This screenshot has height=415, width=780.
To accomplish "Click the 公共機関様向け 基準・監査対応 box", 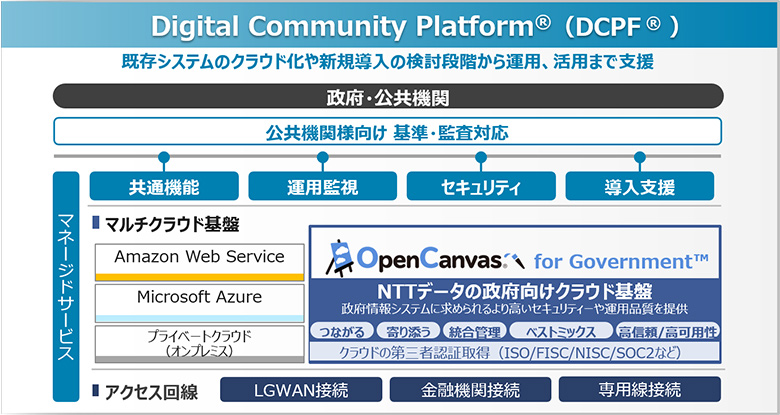I will (388, 131).
